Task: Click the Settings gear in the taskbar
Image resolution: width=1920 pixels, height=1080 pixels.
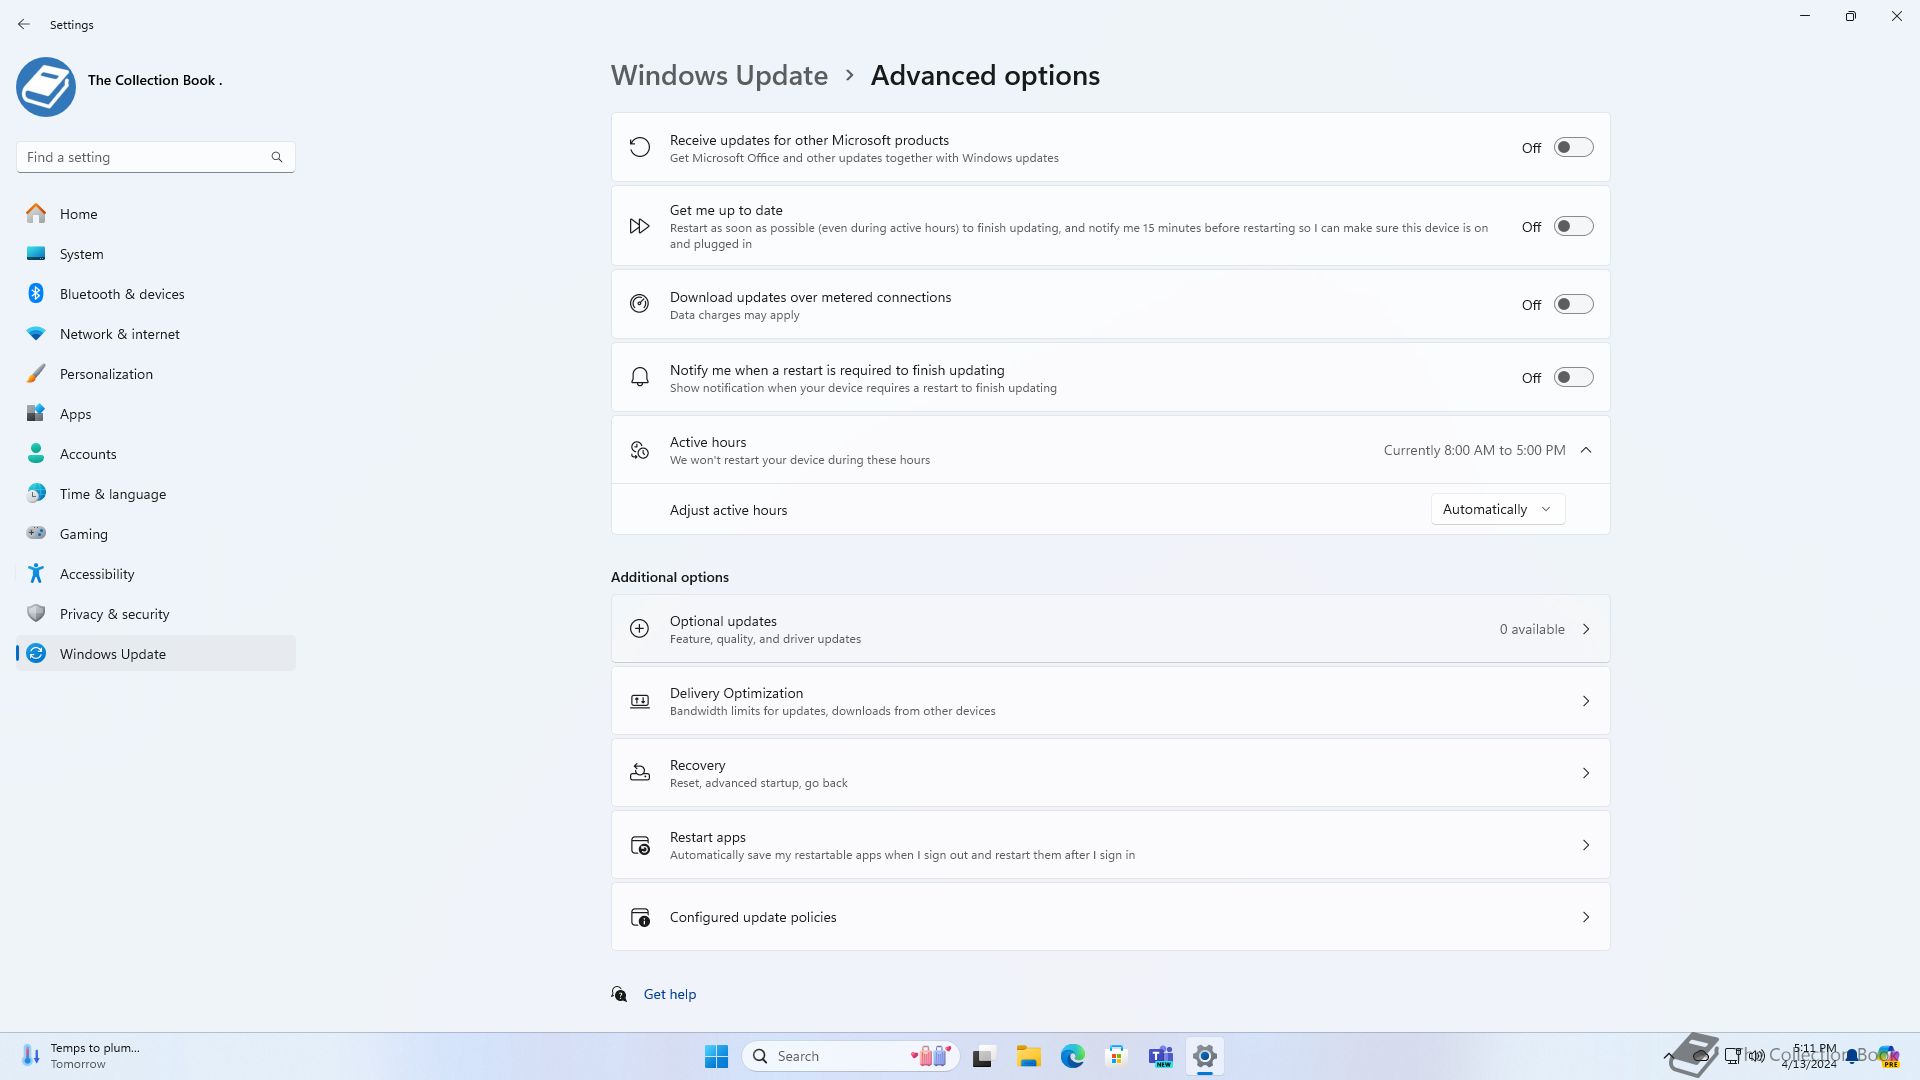Action: click(x=1205, y=1056)
